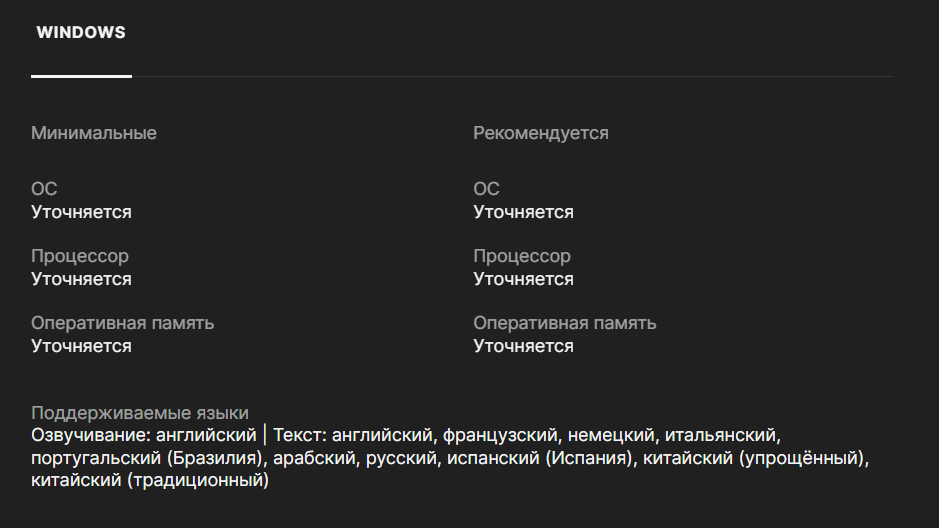
Task: Select the WINDOWS tab
Action: point(81,32)
